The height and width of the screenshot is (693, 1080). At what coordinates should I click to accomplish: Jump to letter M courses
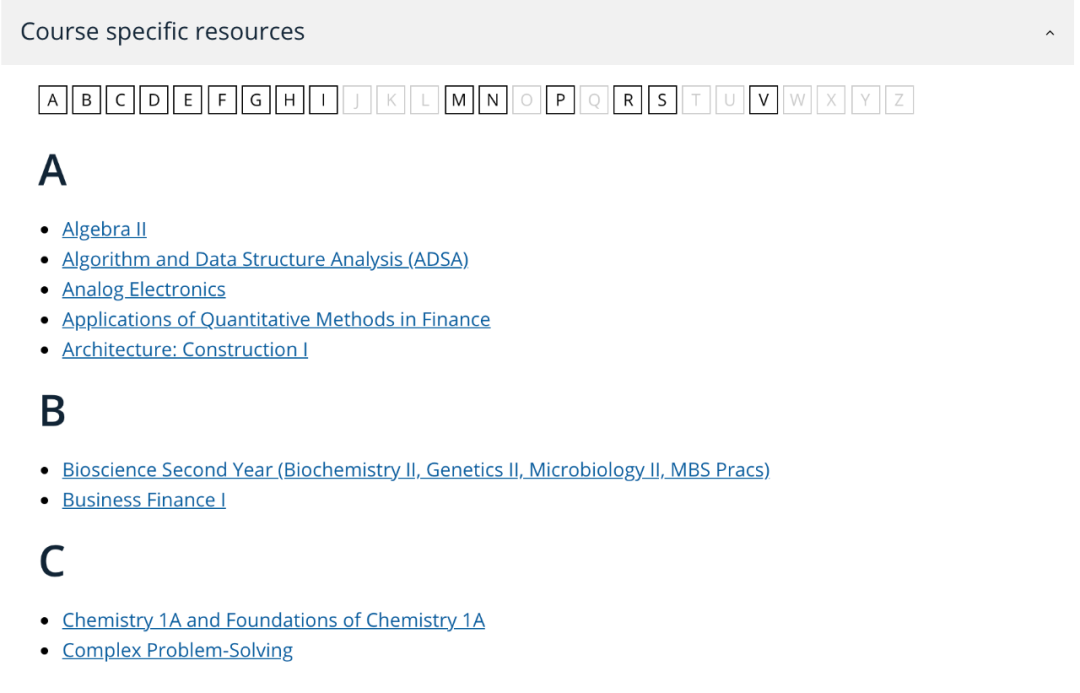pos(459,100)
